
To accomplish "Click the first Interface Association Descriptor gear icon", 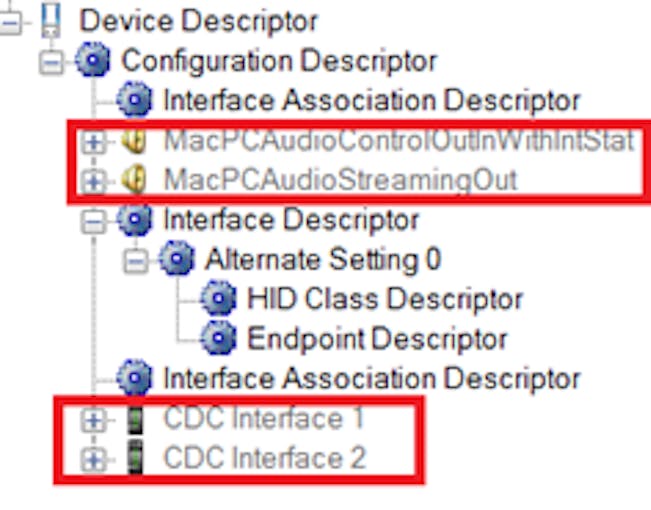I will [x=135, y=100].
